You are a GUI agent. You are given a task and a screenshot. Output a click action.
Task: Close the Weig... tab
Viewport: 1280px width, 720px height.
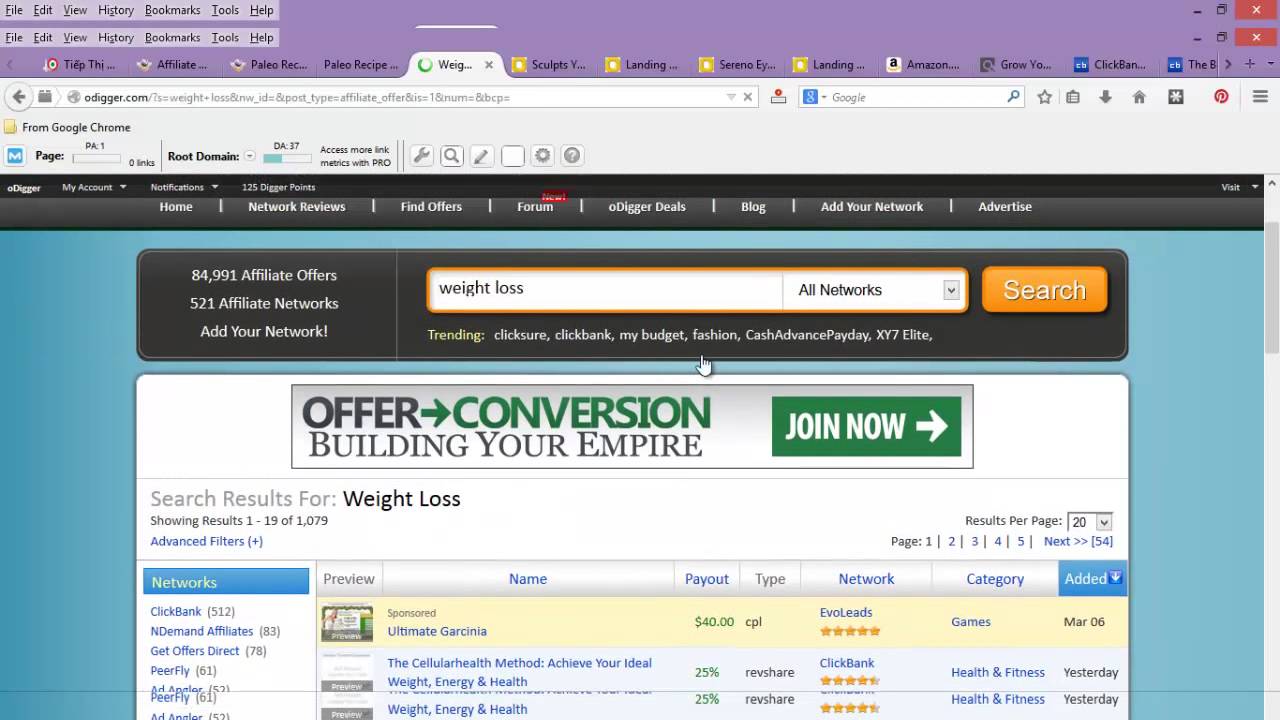point(489,65)
